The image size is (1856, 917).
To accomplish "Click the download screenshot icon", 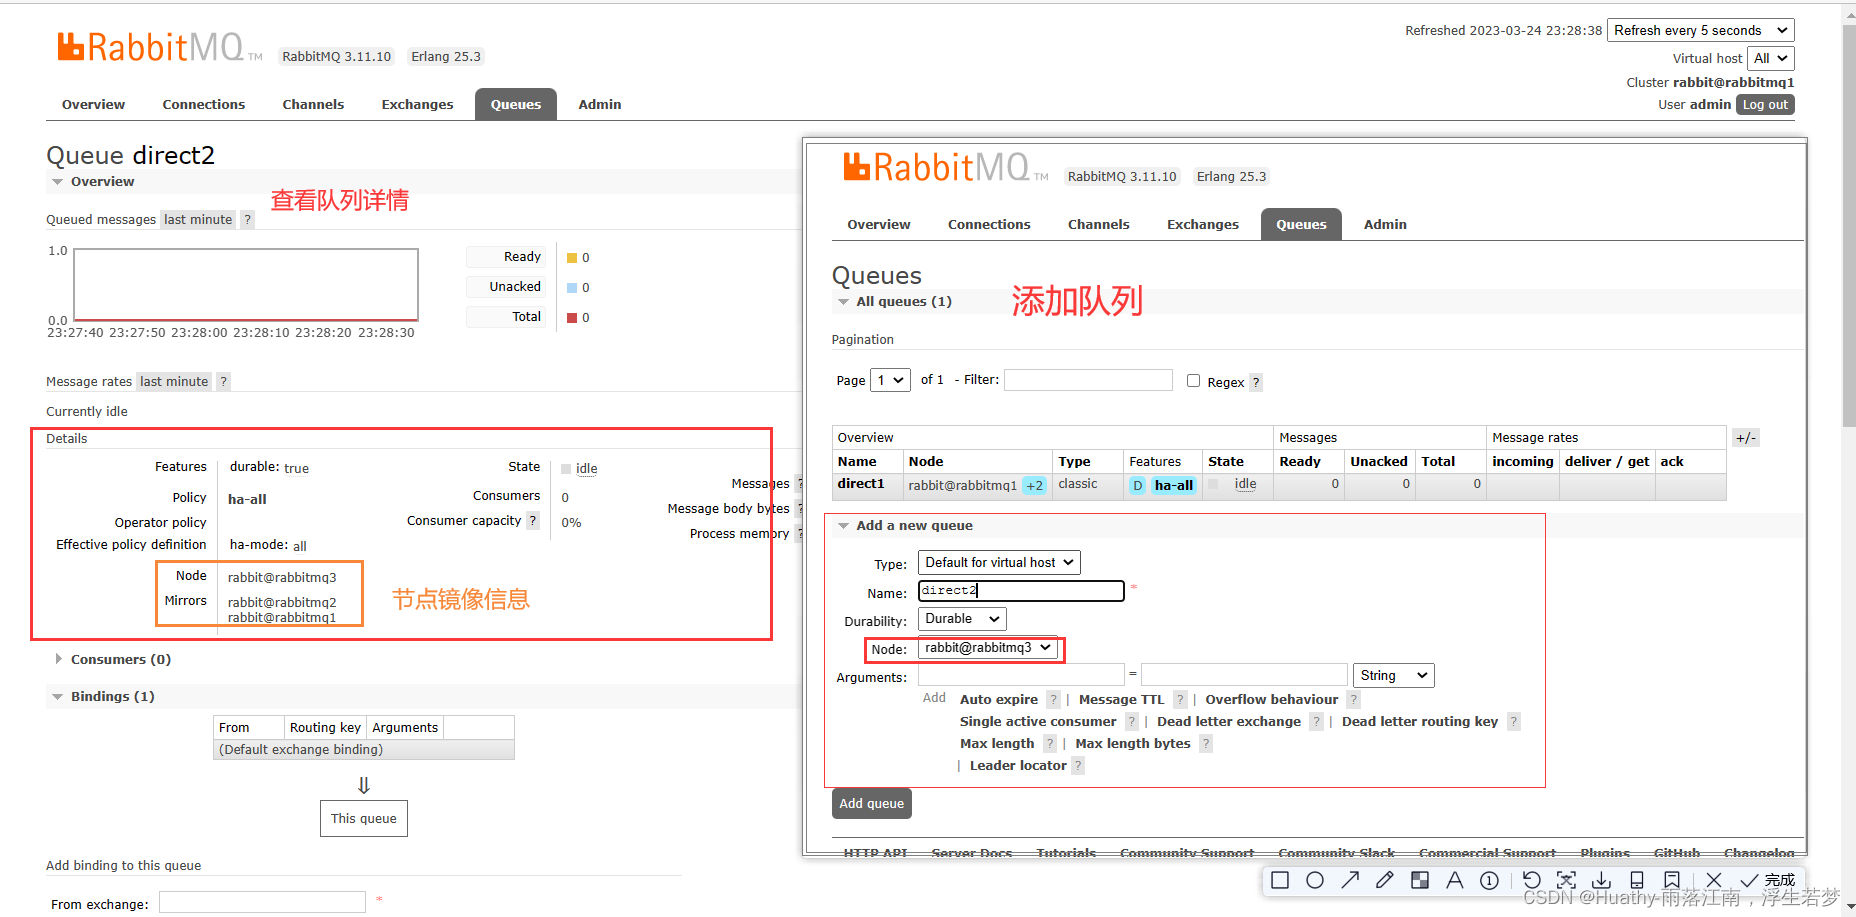I will 1601,880.
